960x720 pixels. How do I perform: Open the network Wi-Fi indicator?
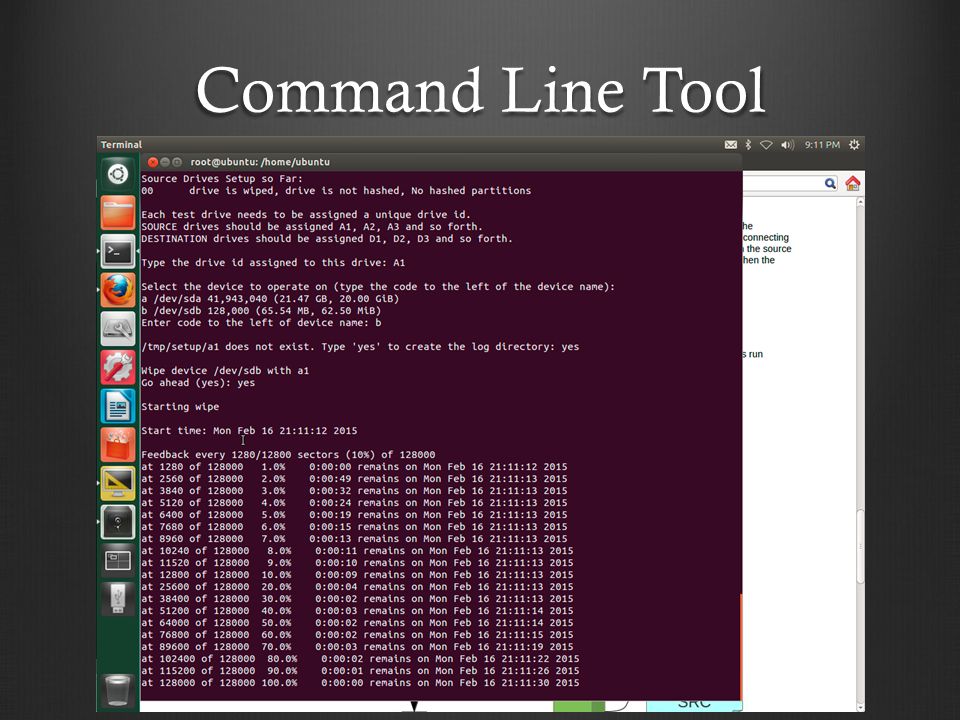pyautogui.click(x=766, y=145)
